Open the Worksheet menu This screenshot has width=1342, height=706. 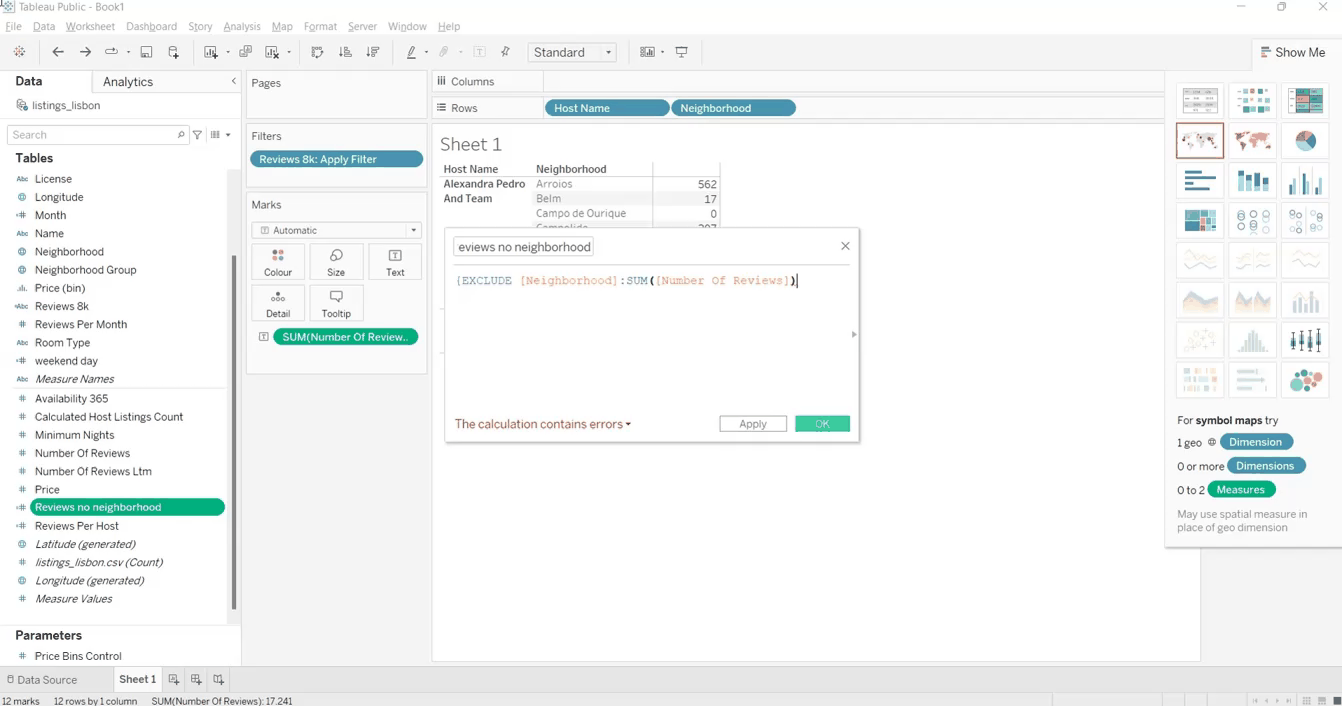pyautogui.click(x=90, y=26)
